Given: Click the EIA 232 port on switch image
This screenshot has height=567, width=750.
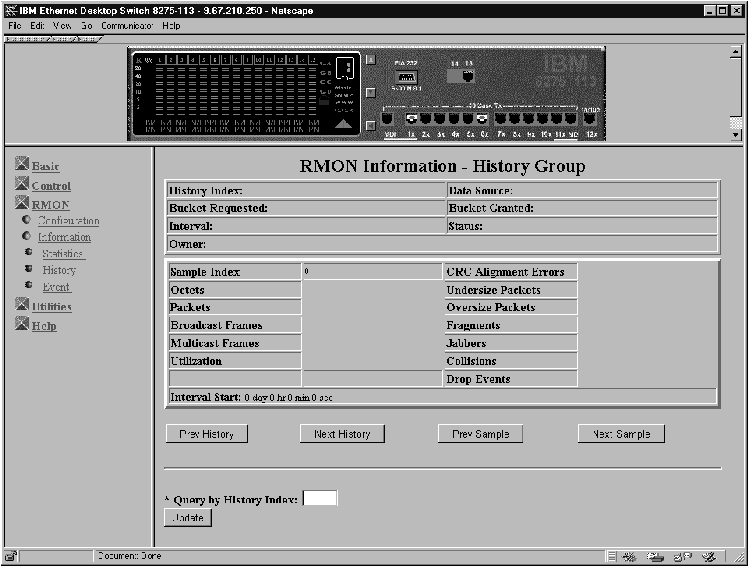Looking at the screenshot, I should click(x=406, y=77).
